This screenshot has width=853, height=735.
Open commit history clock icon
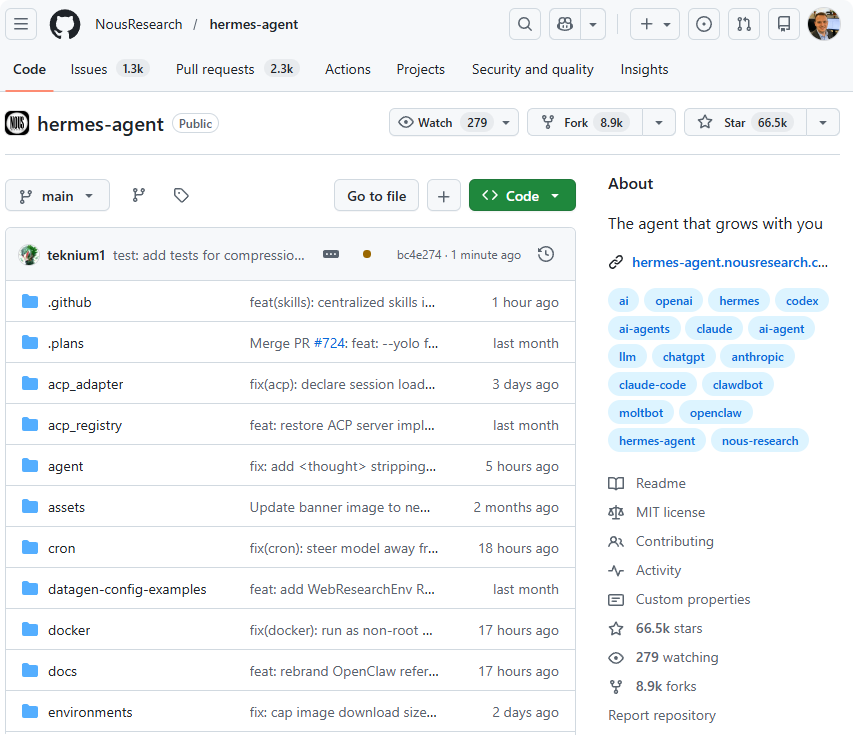pos(546,254)
